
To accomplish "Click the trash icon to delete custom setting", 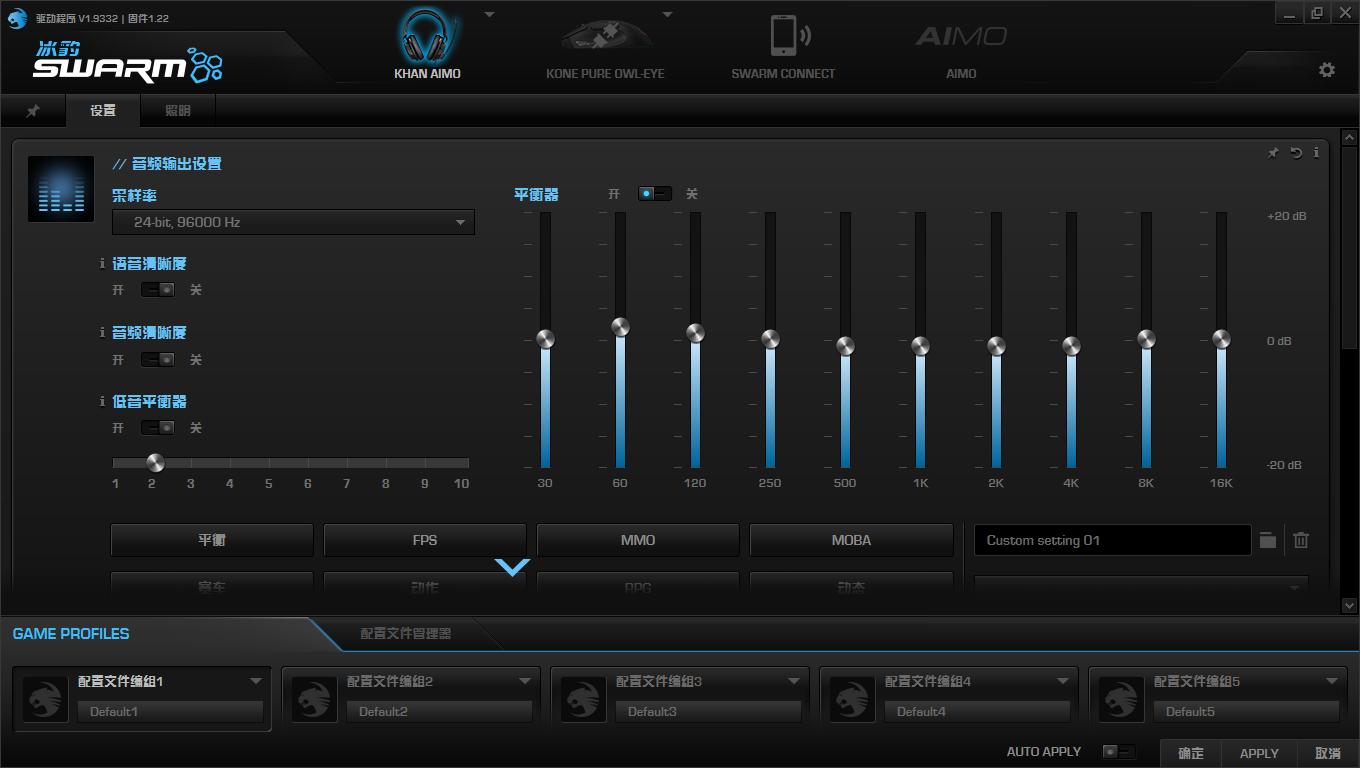I will 1301,540.
